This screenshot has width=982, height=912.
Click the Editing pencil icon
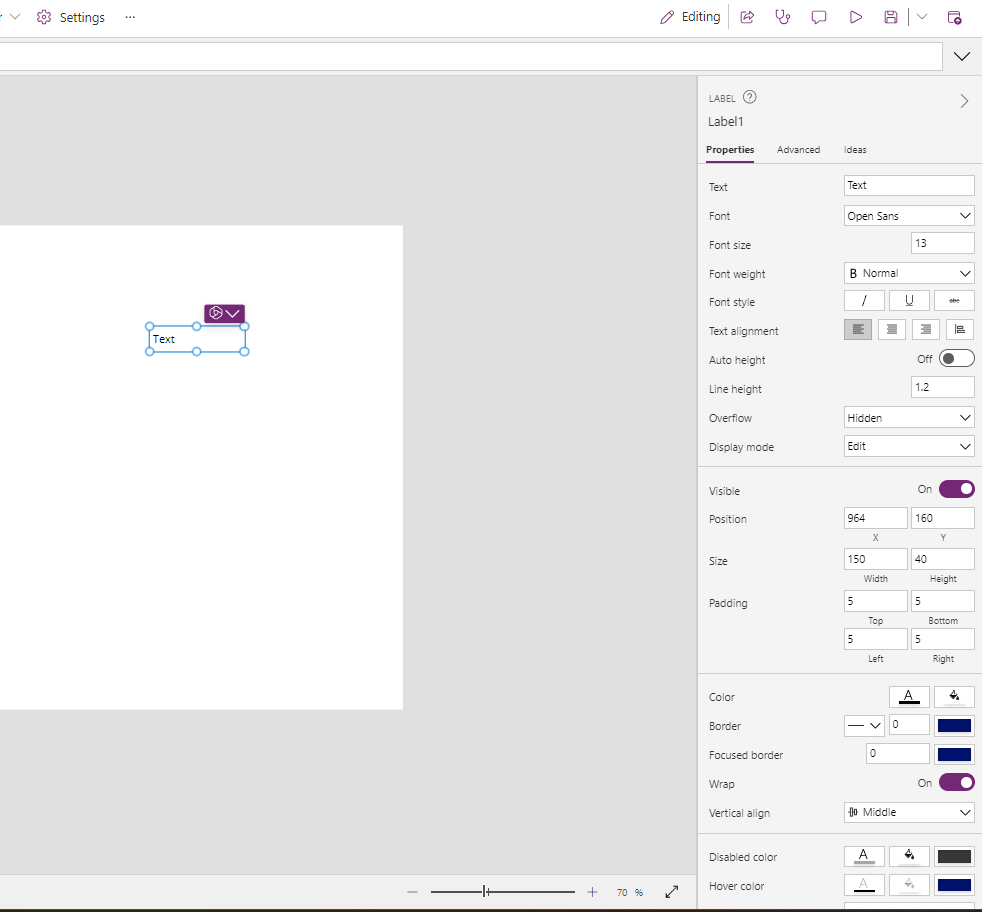pos(667,17)
